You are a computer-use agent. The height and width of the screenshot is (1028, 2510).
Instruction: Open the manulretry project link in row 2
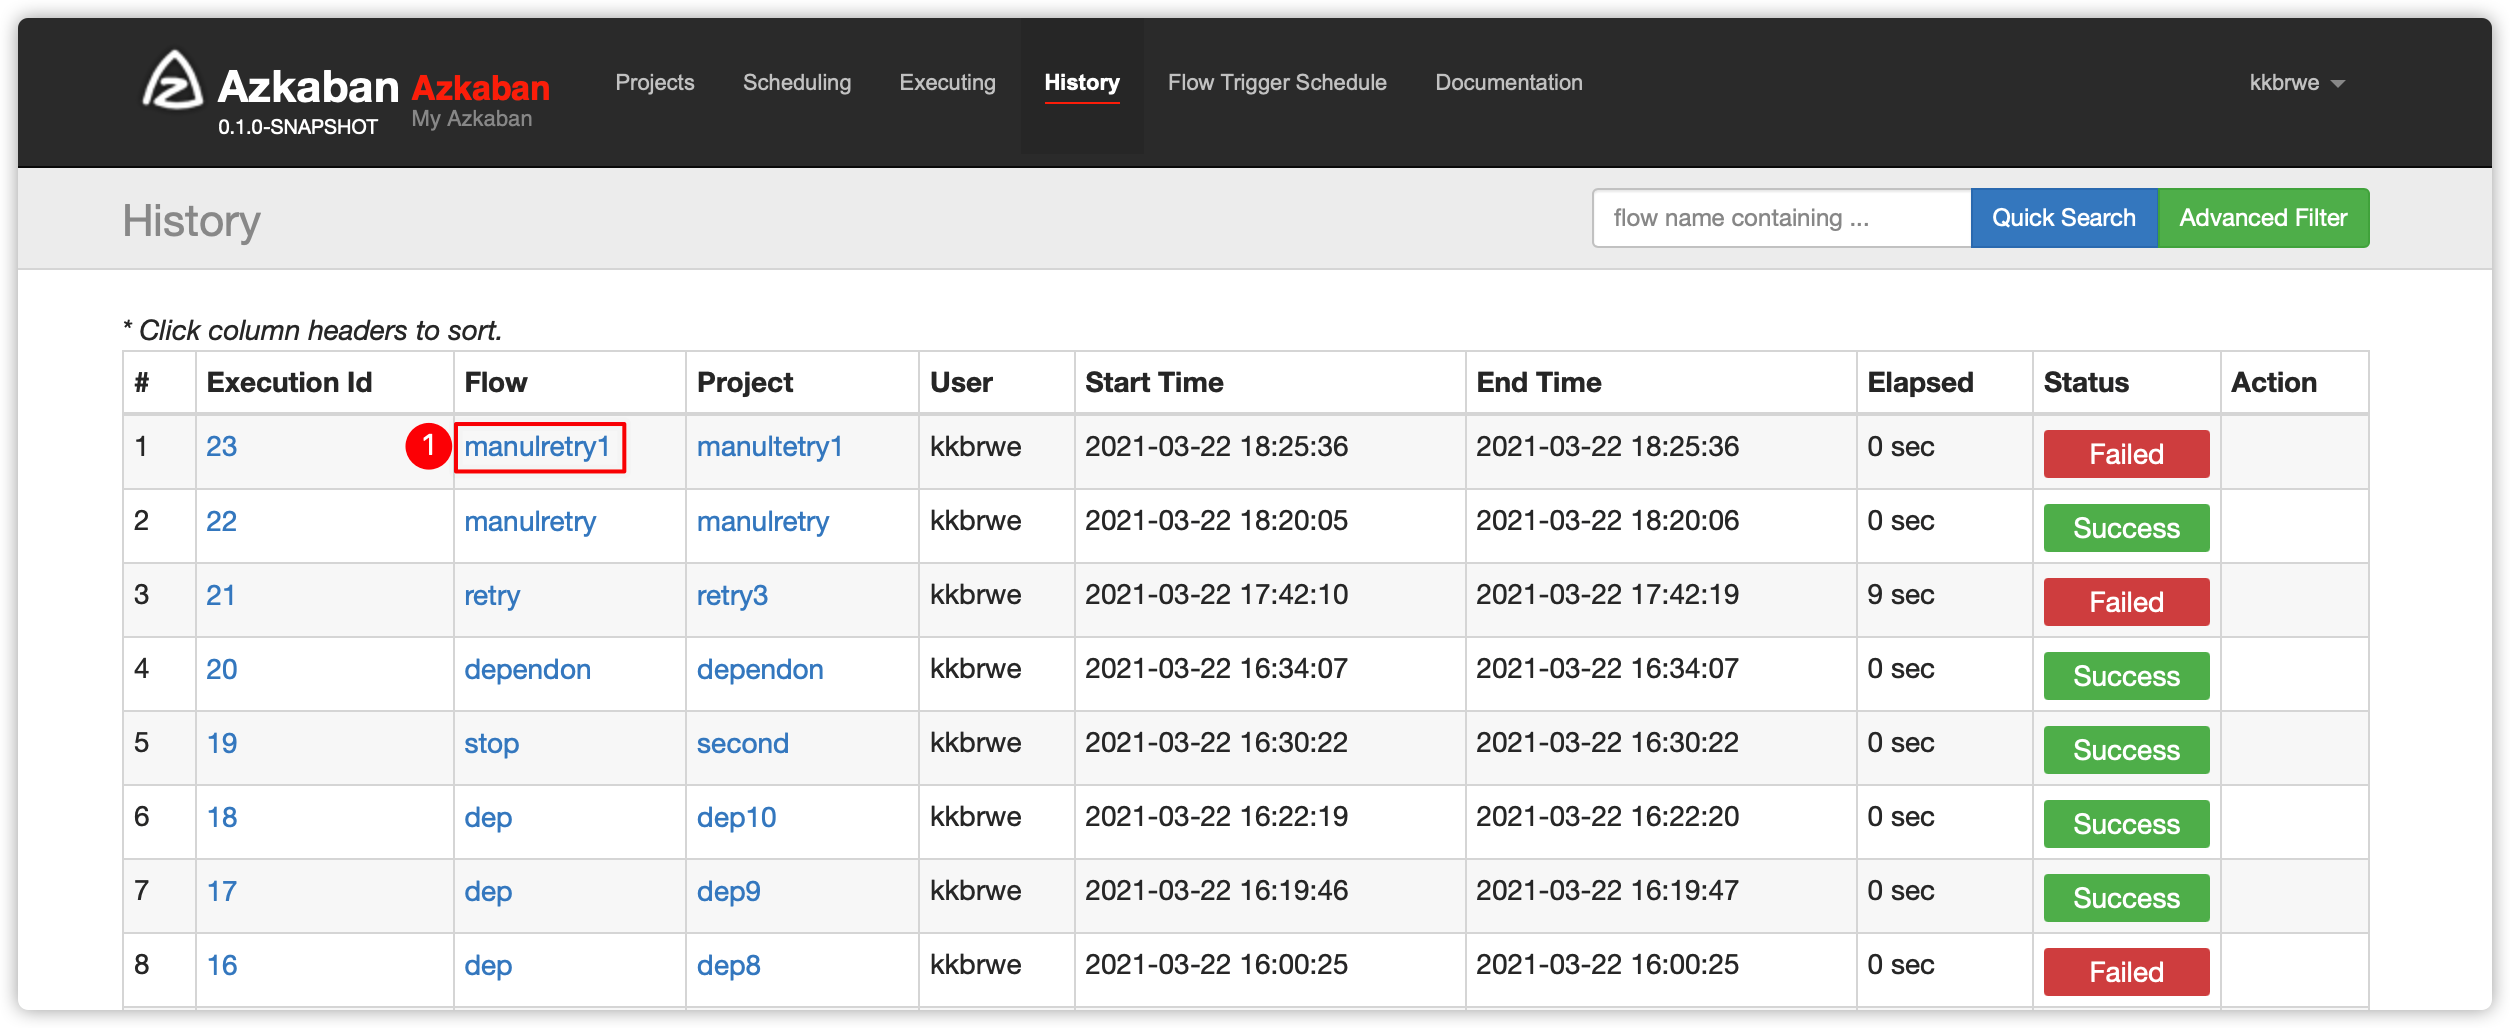pyautogui.click(x=763, y=521)
